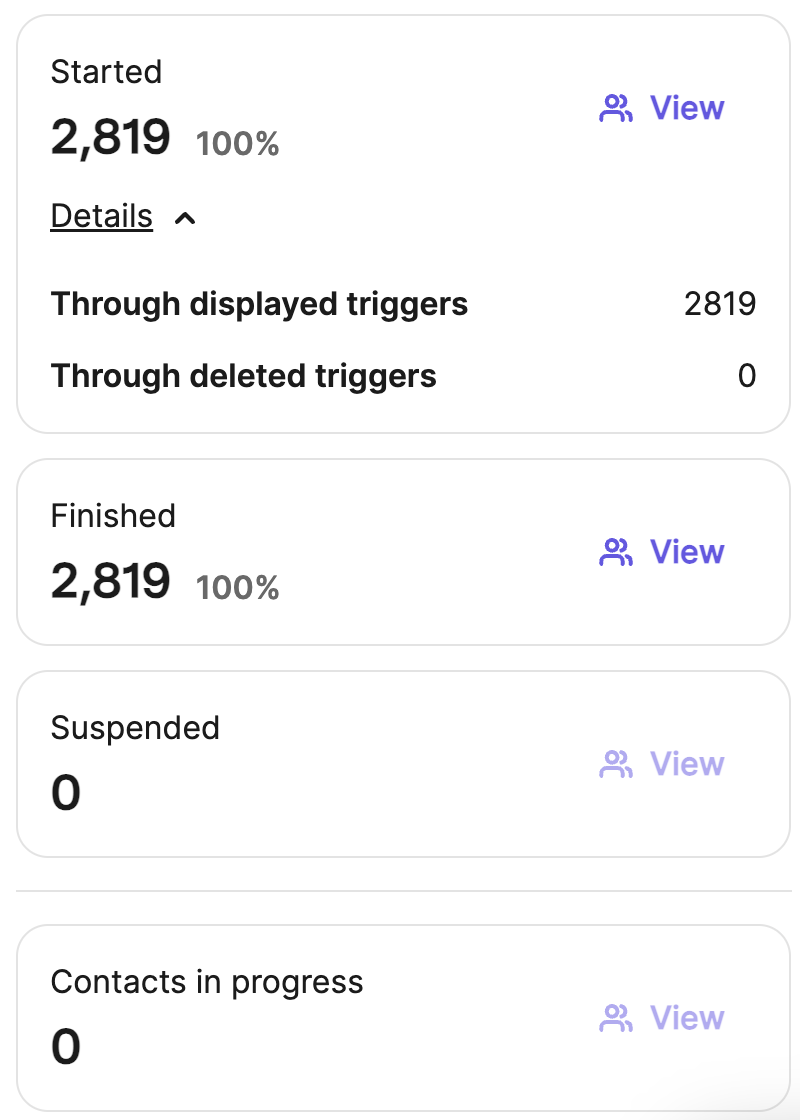Image resolution: width=800 pixels, height=1120 pixels.
Task: Open the View link for Finished contacts
Action: tap(687, 552)
